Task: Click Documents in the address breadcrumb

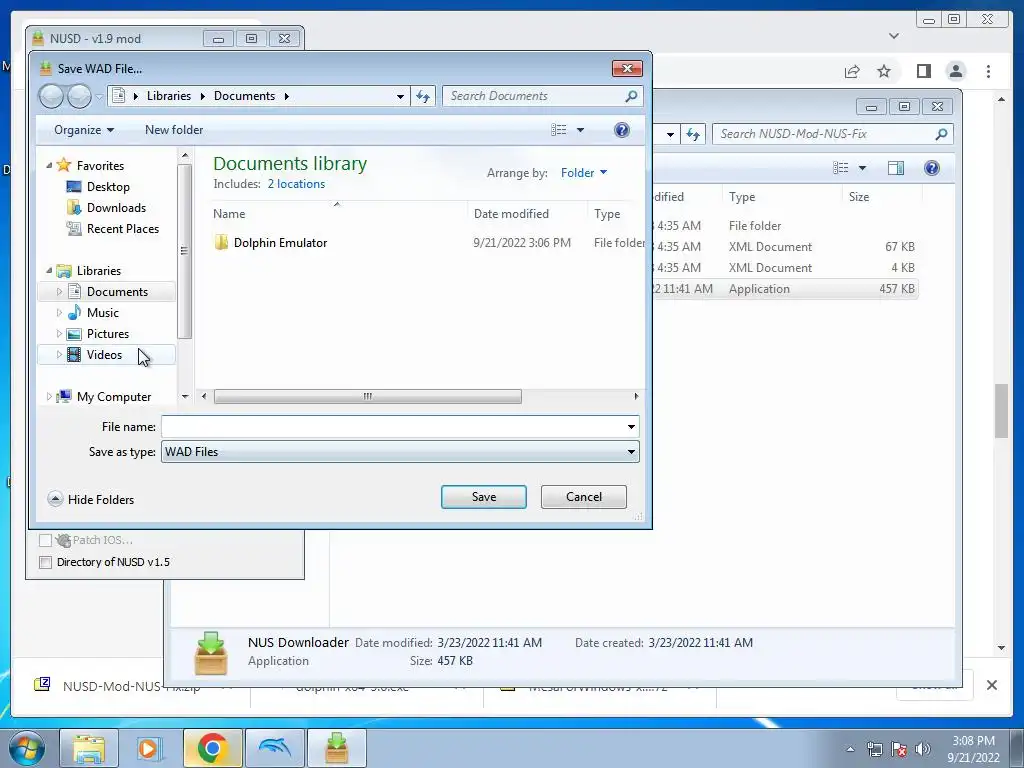Action: (244, 96)
